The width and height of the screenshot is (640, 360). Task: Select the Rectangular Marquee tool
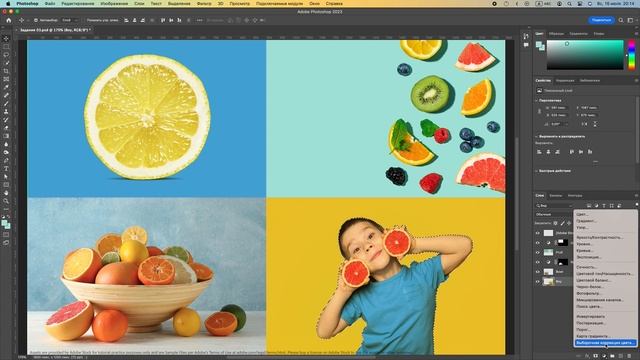[6, 47]
